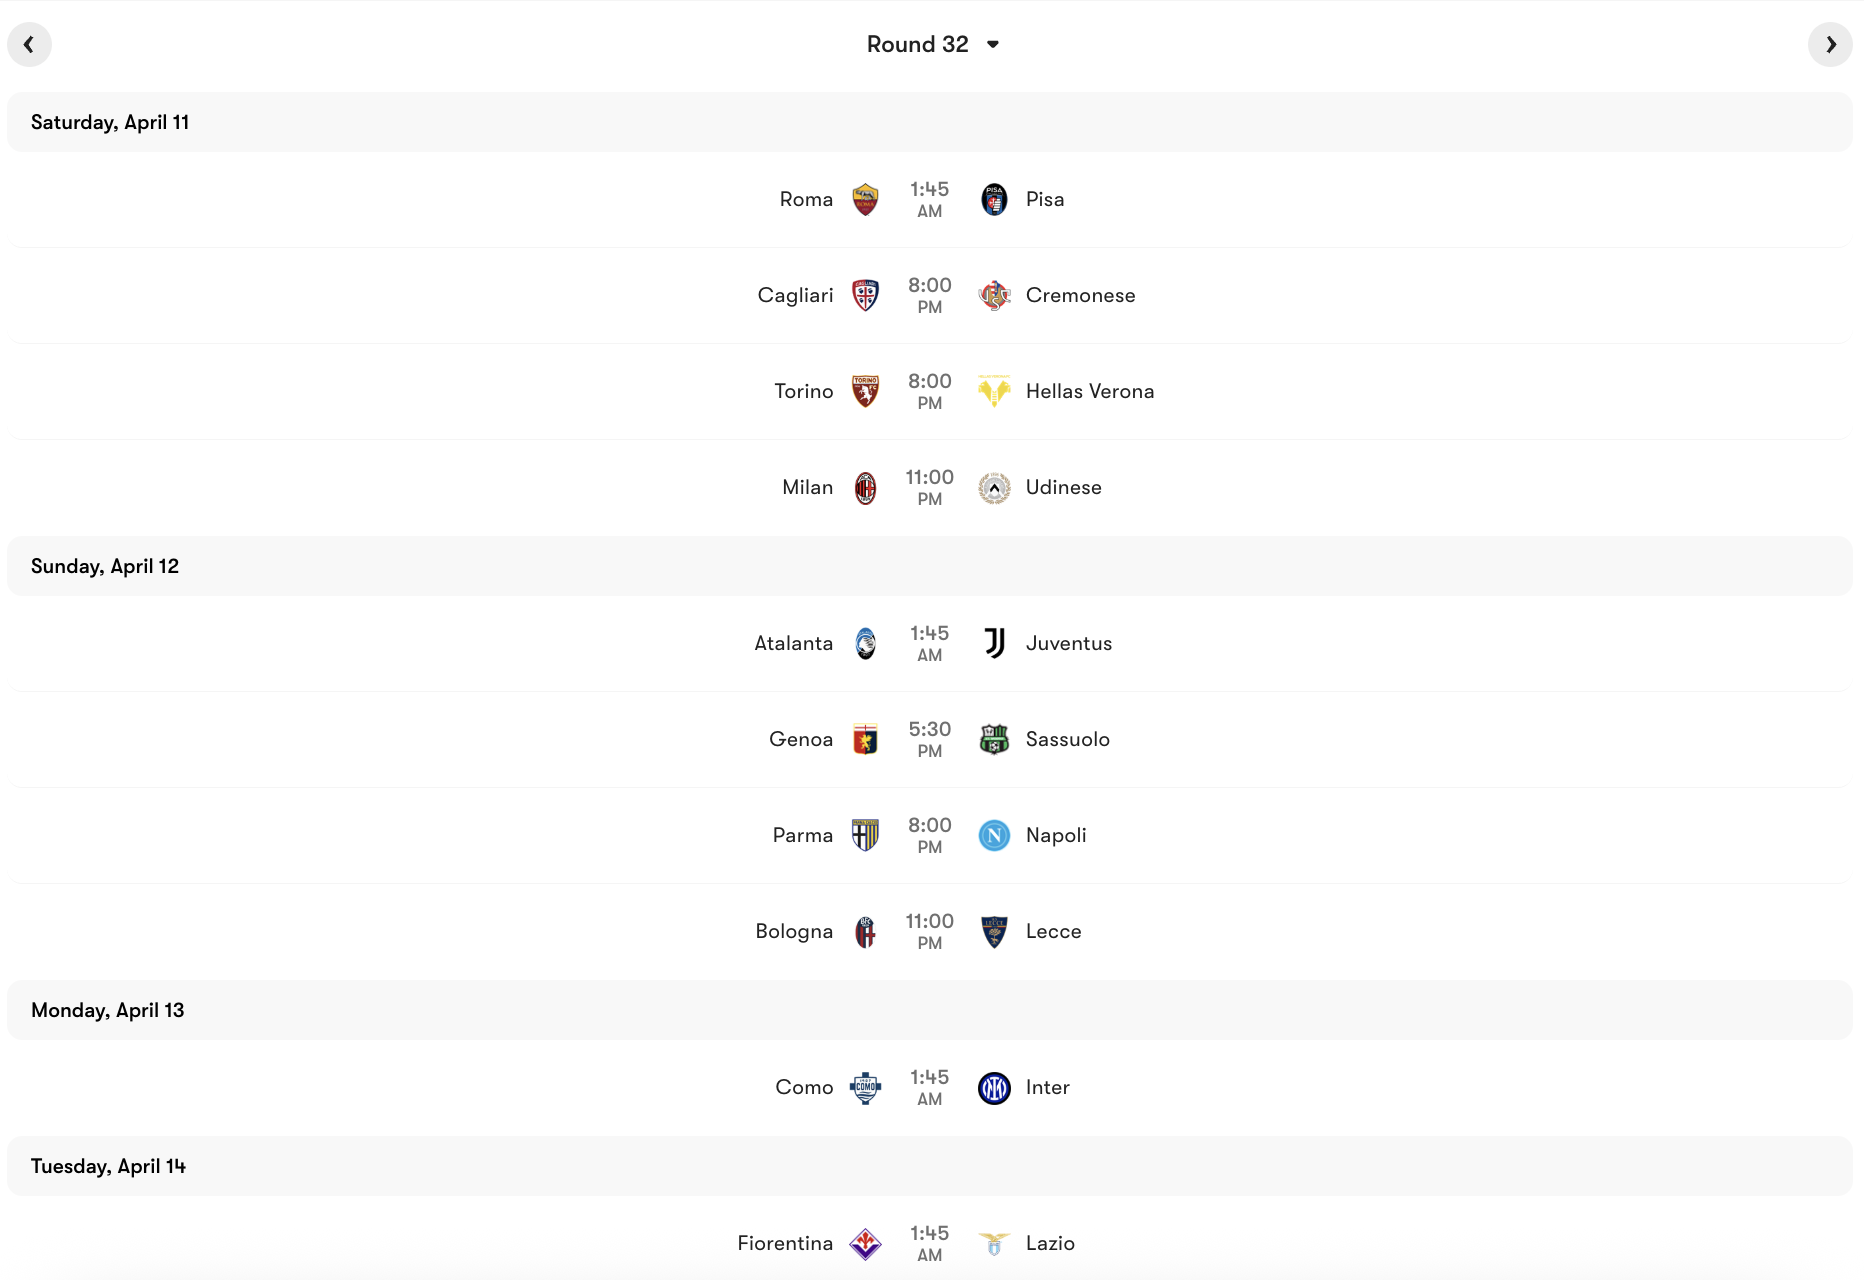This screenshot has width=1864, height=1280.
Task: Click the Cagliari team name
Action: tap(794, 295)
